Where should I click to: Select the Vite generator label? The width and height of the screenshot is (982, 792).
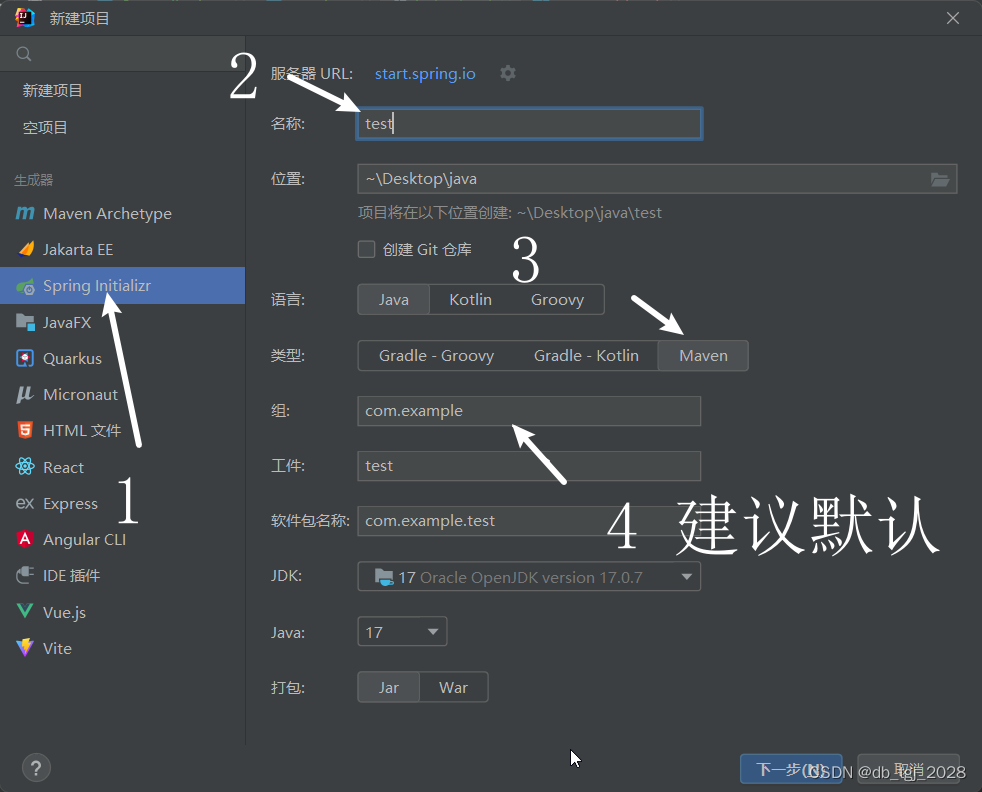pos(57,648)
